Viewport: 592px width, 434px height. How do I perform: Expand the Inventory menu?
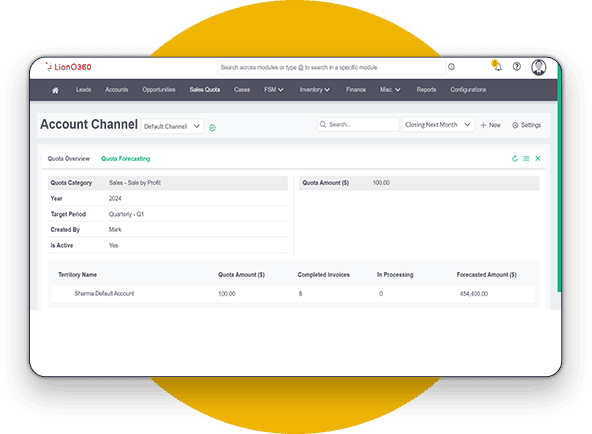(x=315, y=90)
